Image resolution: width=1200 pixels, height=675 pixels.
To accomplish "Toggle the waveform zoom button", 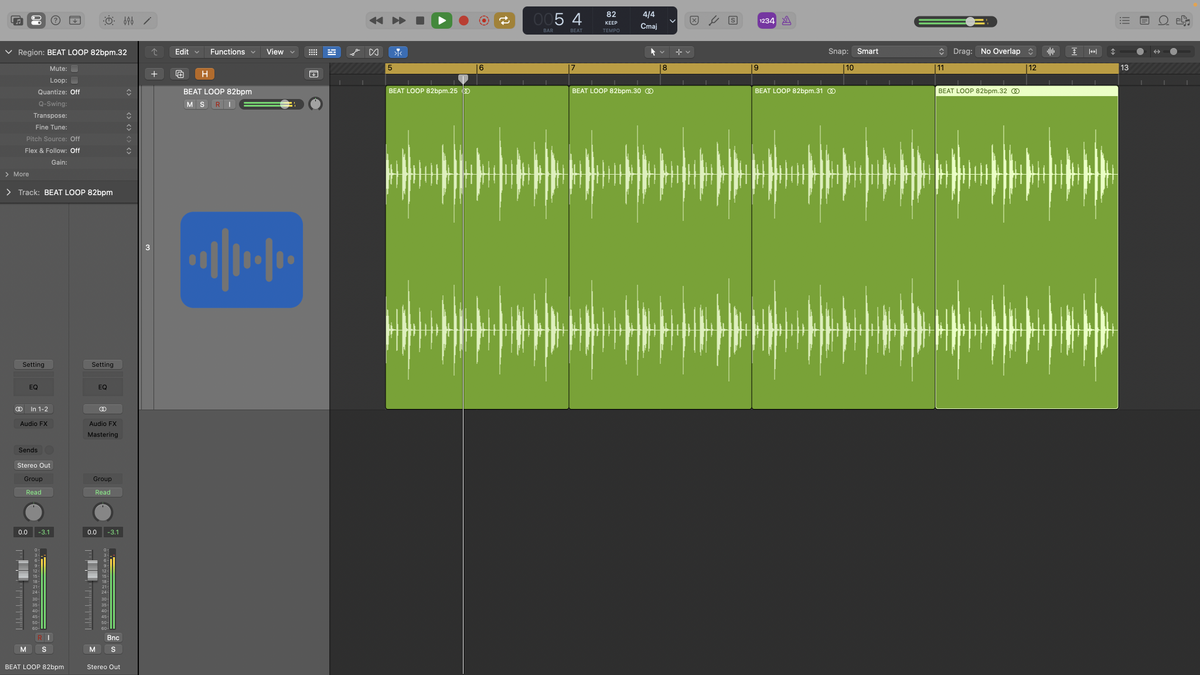I will point(1051,52).
